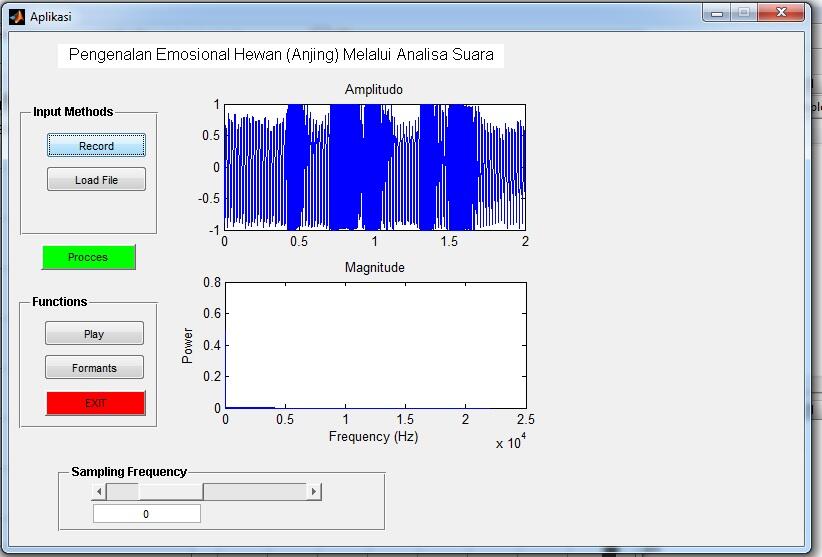Screen dimensions: 822x557
Task: Click the right arrow of frequency slider
Action: (313, 491)
